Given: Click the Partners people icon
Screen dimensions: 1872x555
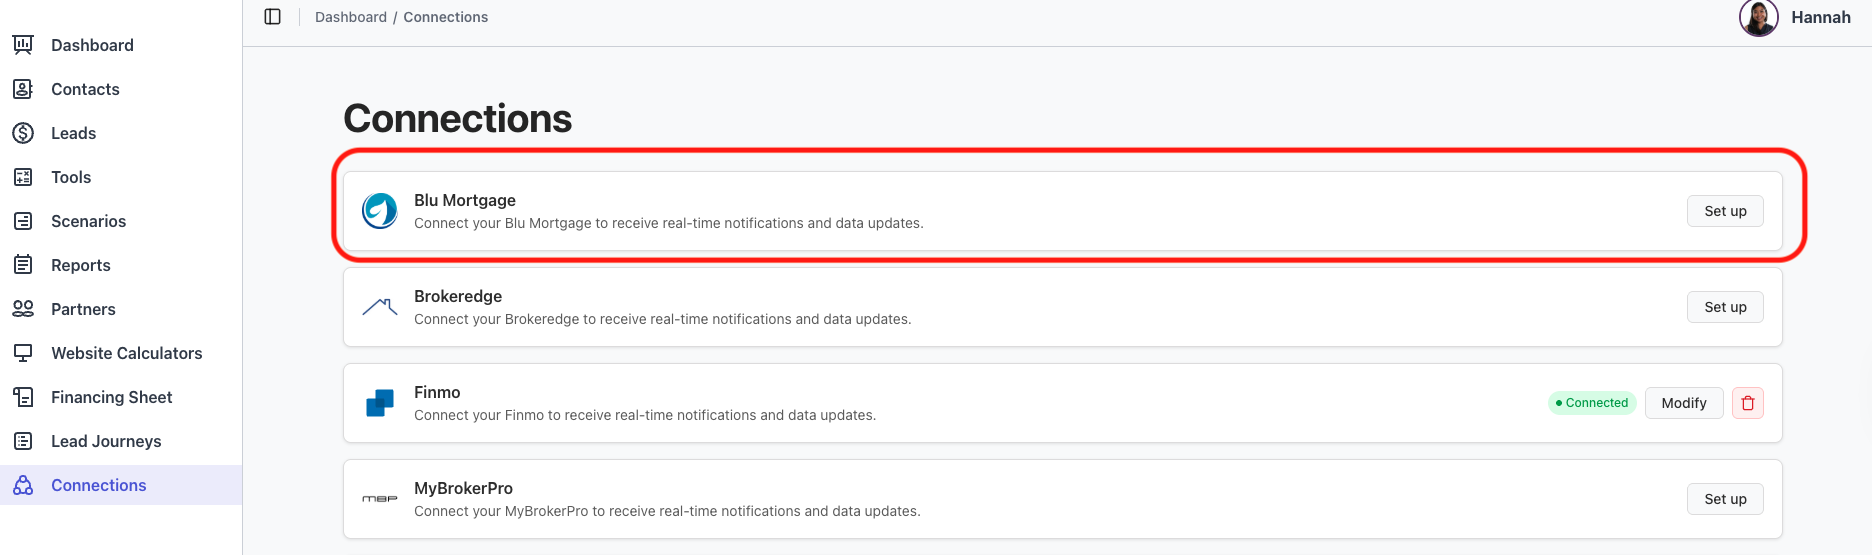Looking at the screenshot, I should coord(23,309).
